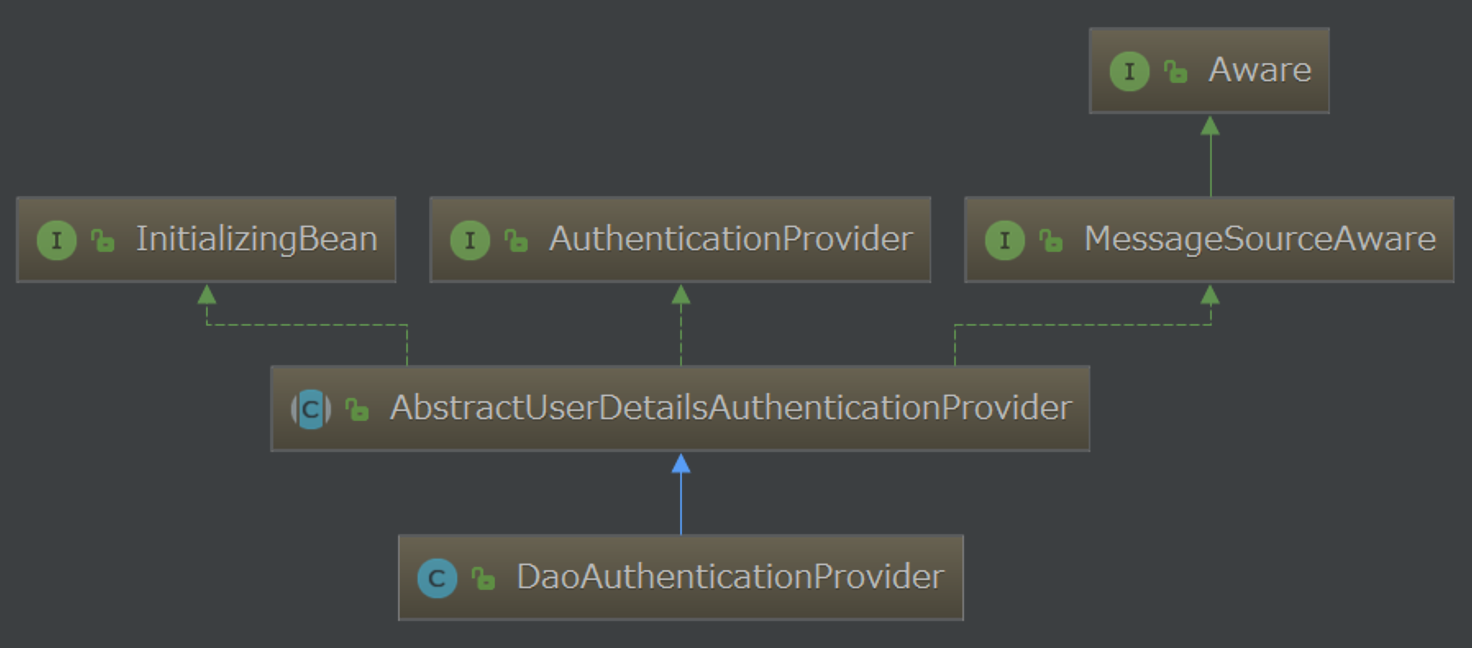Select the InitializingBean label text
The height and width of the screenshot is (648, 1472).
[257, 239]
